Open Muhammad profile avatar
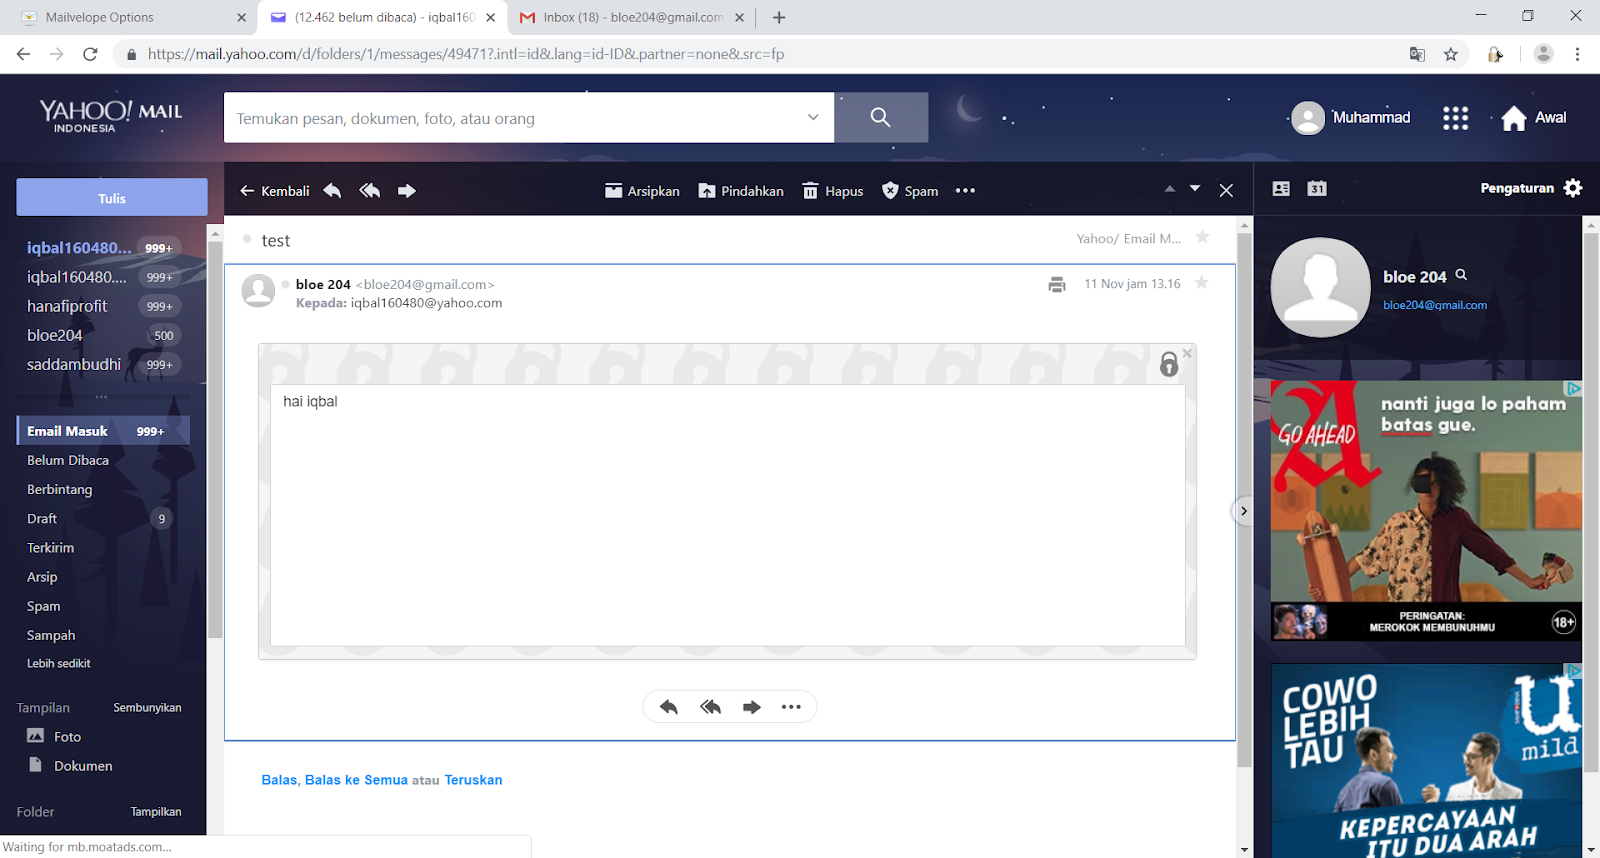Image resolution: width=1600 pixels, height=858 pixels. 1308,118
